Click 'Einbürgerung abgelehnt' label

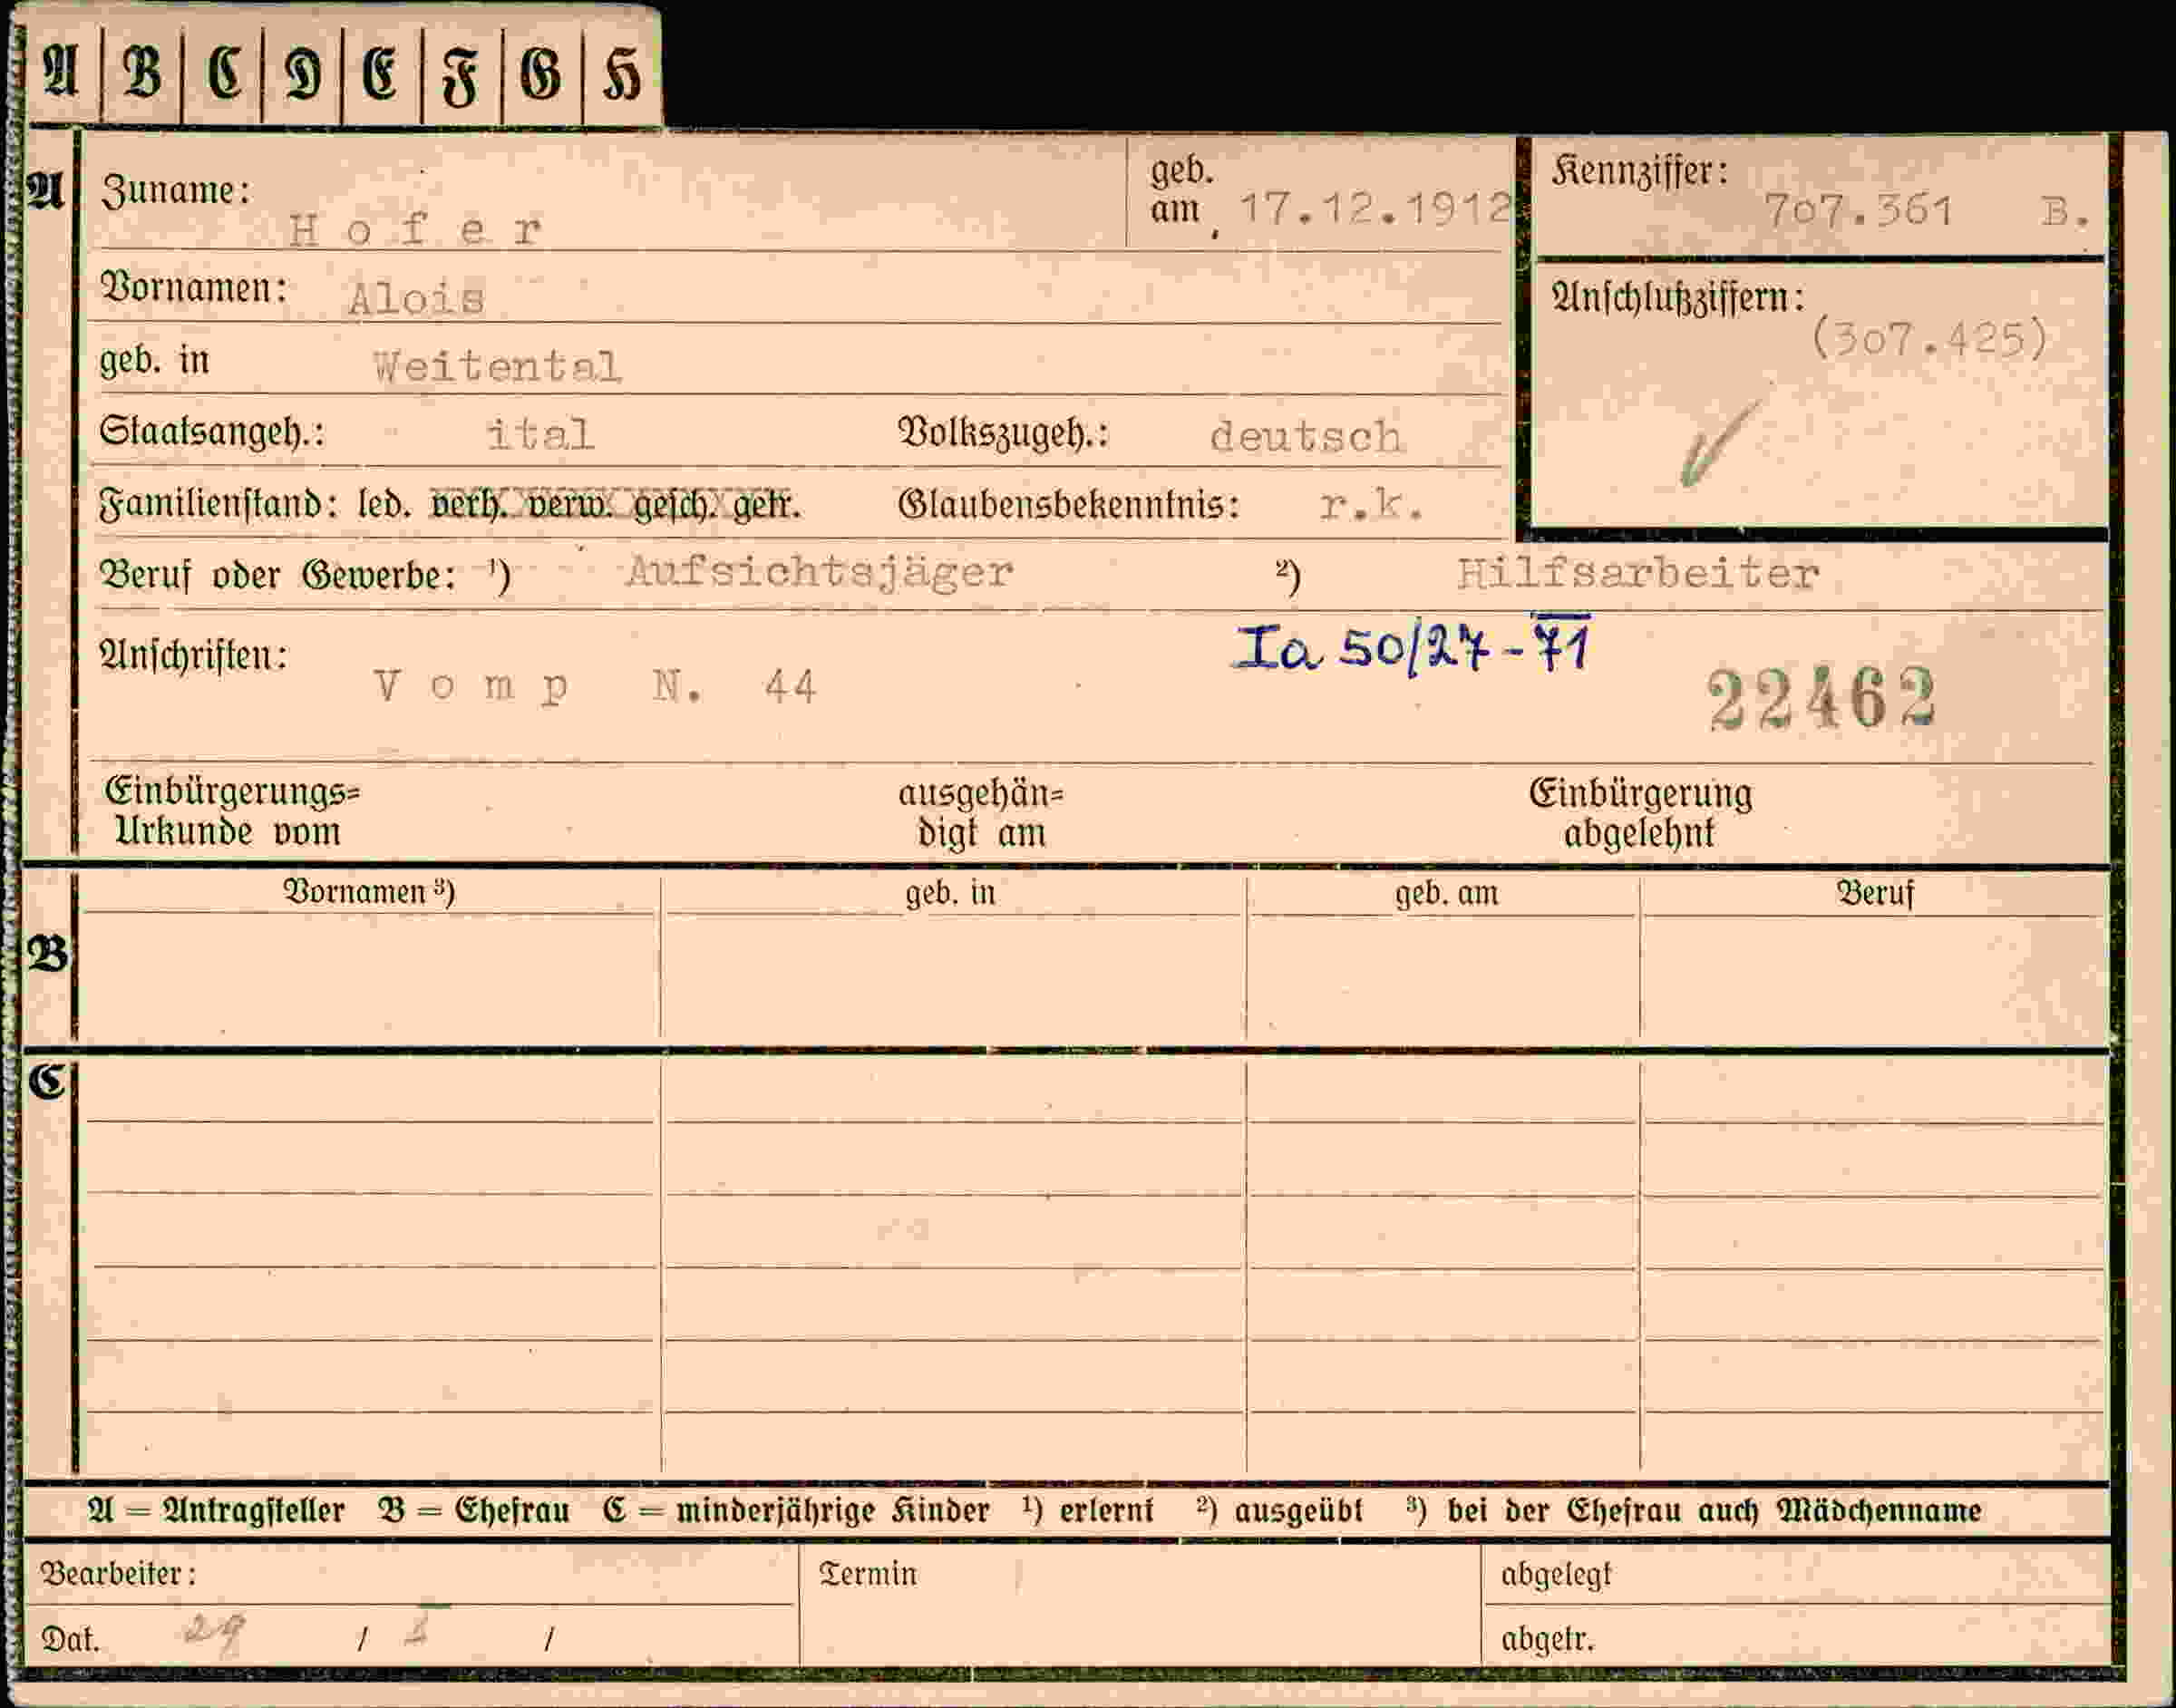pos(1640,812)
